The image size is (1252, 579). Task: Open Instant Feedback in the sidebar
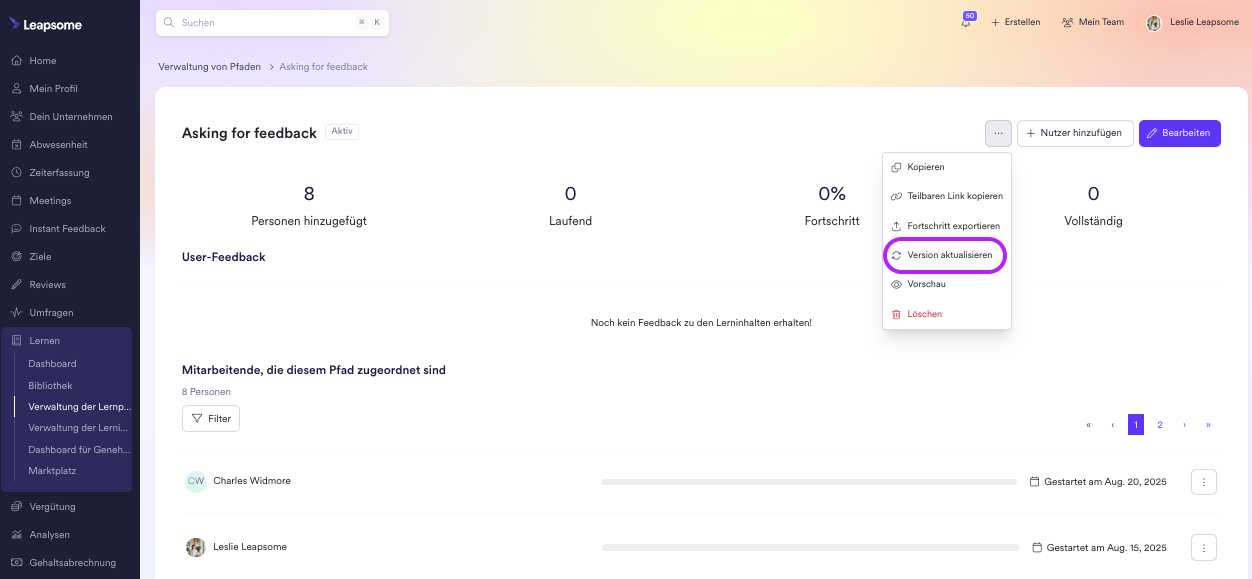click(x=67, y=229)
